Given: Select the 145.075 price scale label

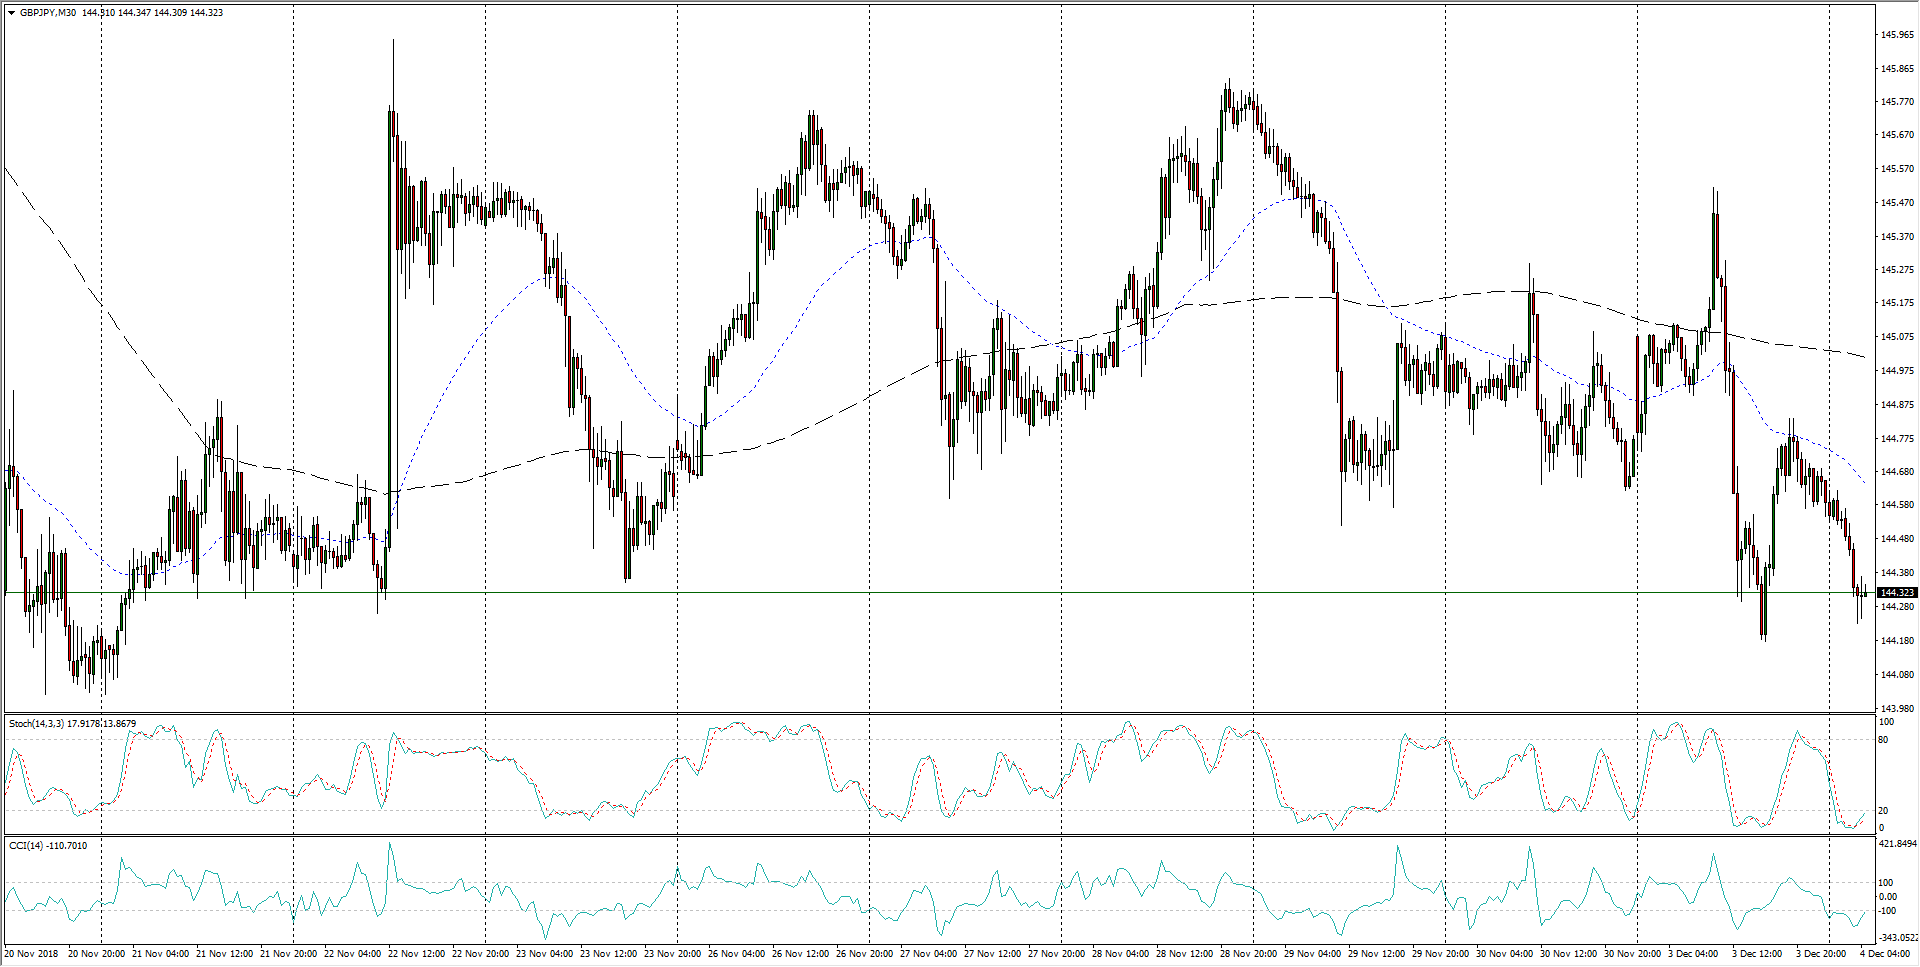Looking at the screenshot, I should coord(1896,337).
